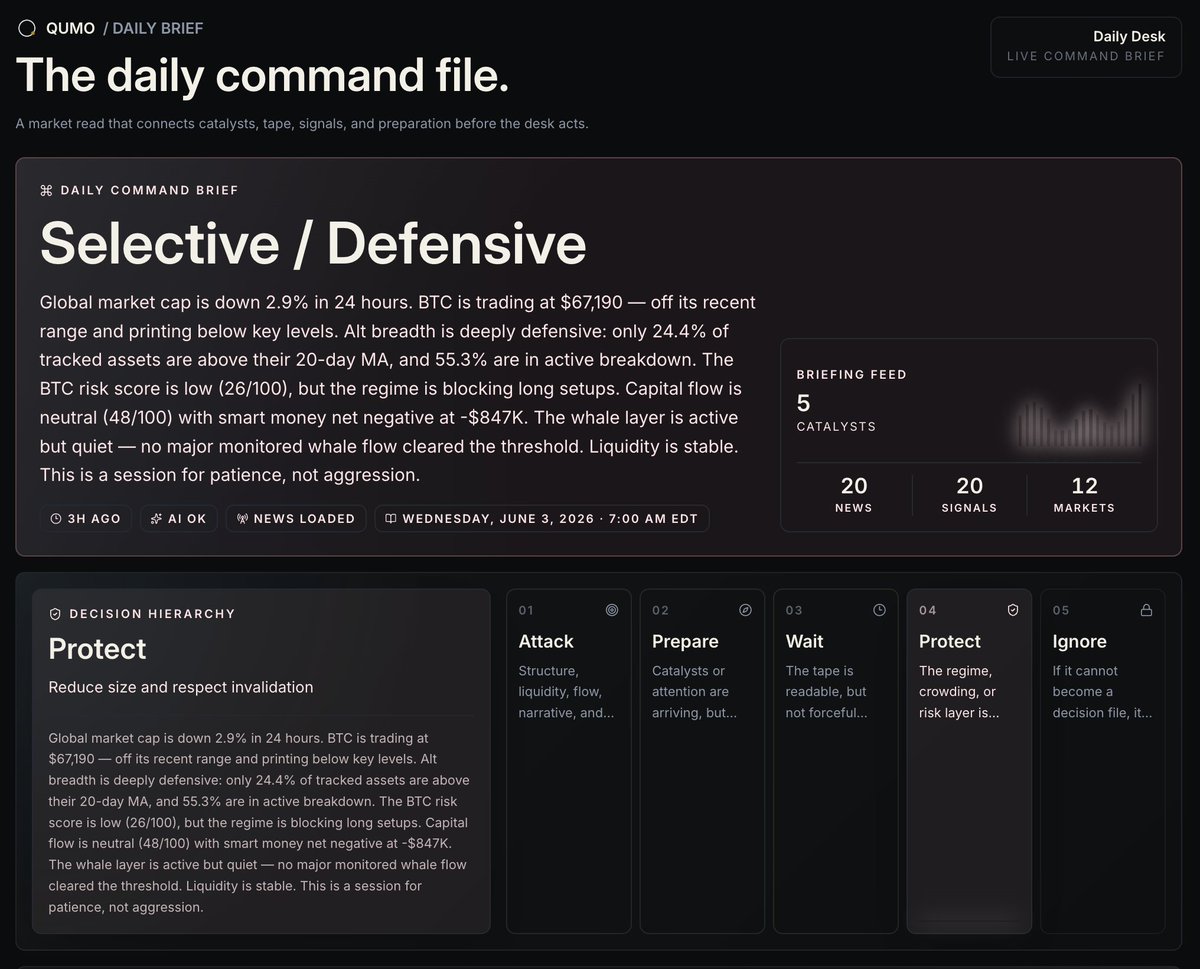Click the clock icon on Wait card
Image resolution: width=1200 pixels, height=969 pixels.
pos(879,610)
